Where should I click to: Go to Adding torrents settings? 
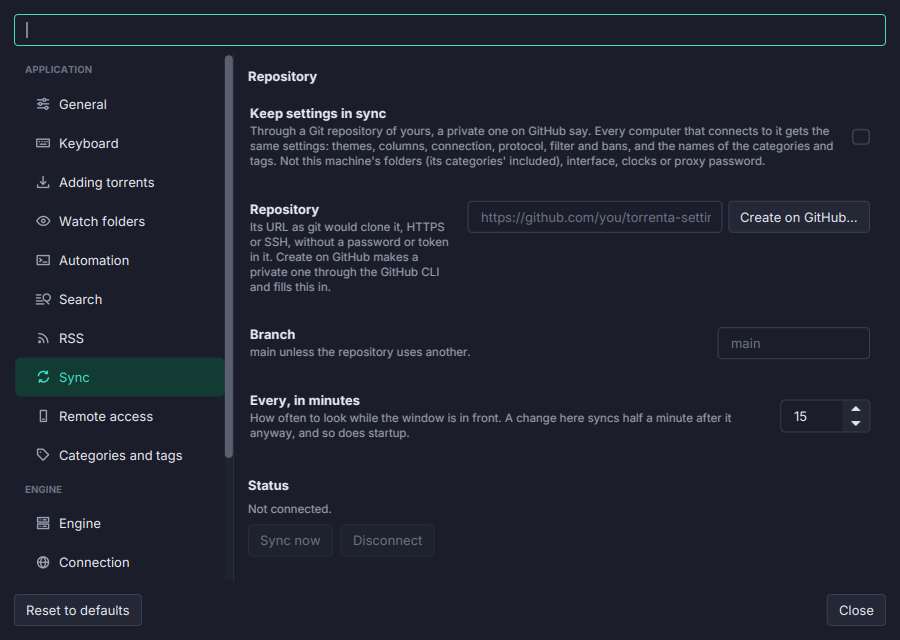pos(119,182)
